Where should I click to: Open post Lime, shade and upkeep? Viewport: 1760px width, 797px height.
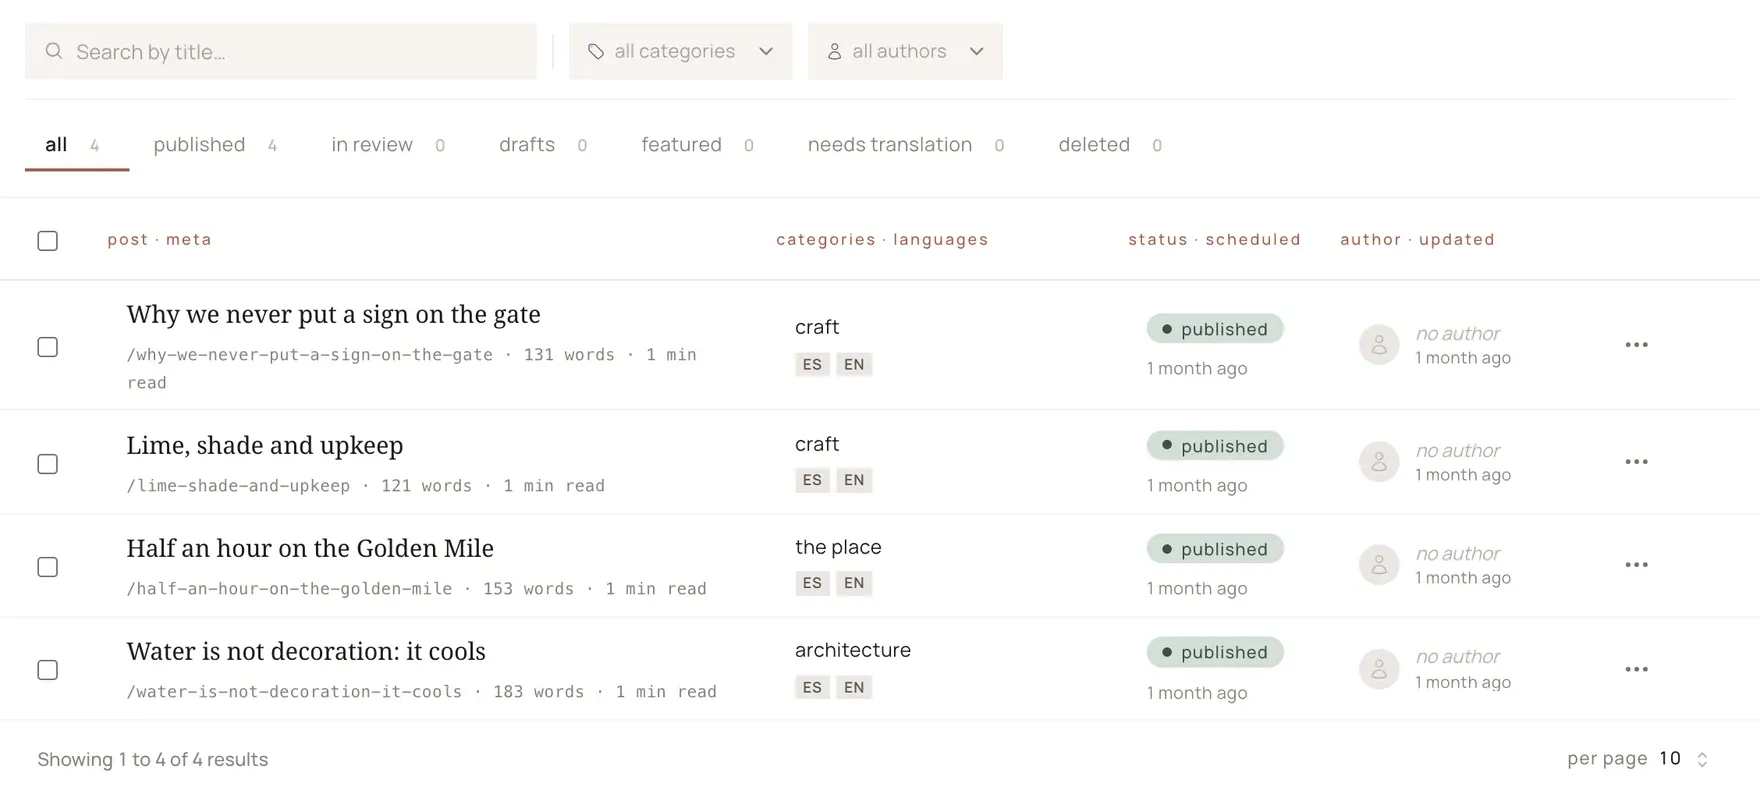pos(265,445)
